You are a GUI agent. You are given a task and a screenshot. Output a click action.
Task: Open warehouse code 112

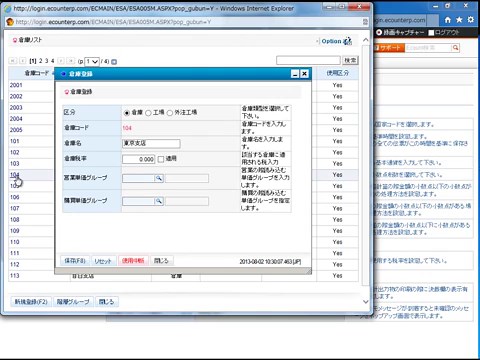coord(15,265)
